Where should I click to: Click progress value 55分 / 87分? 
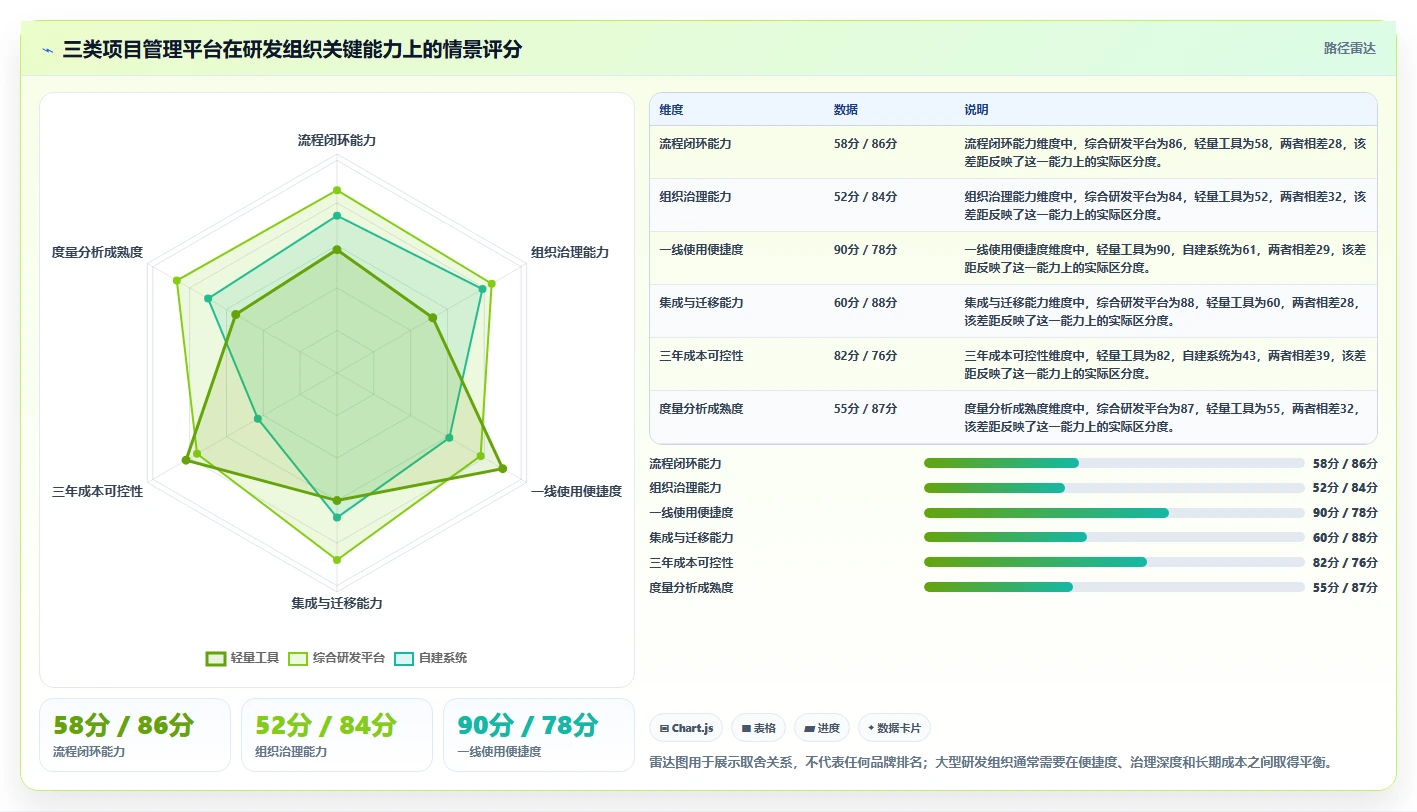[1345, 587]
